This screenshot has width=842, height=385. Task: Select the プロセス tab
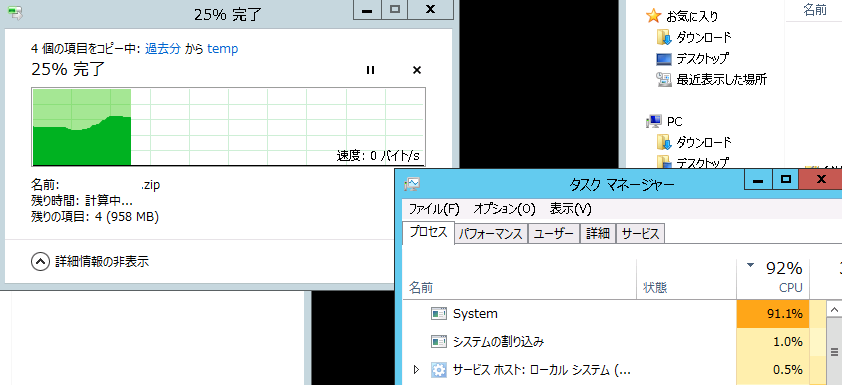429,233
